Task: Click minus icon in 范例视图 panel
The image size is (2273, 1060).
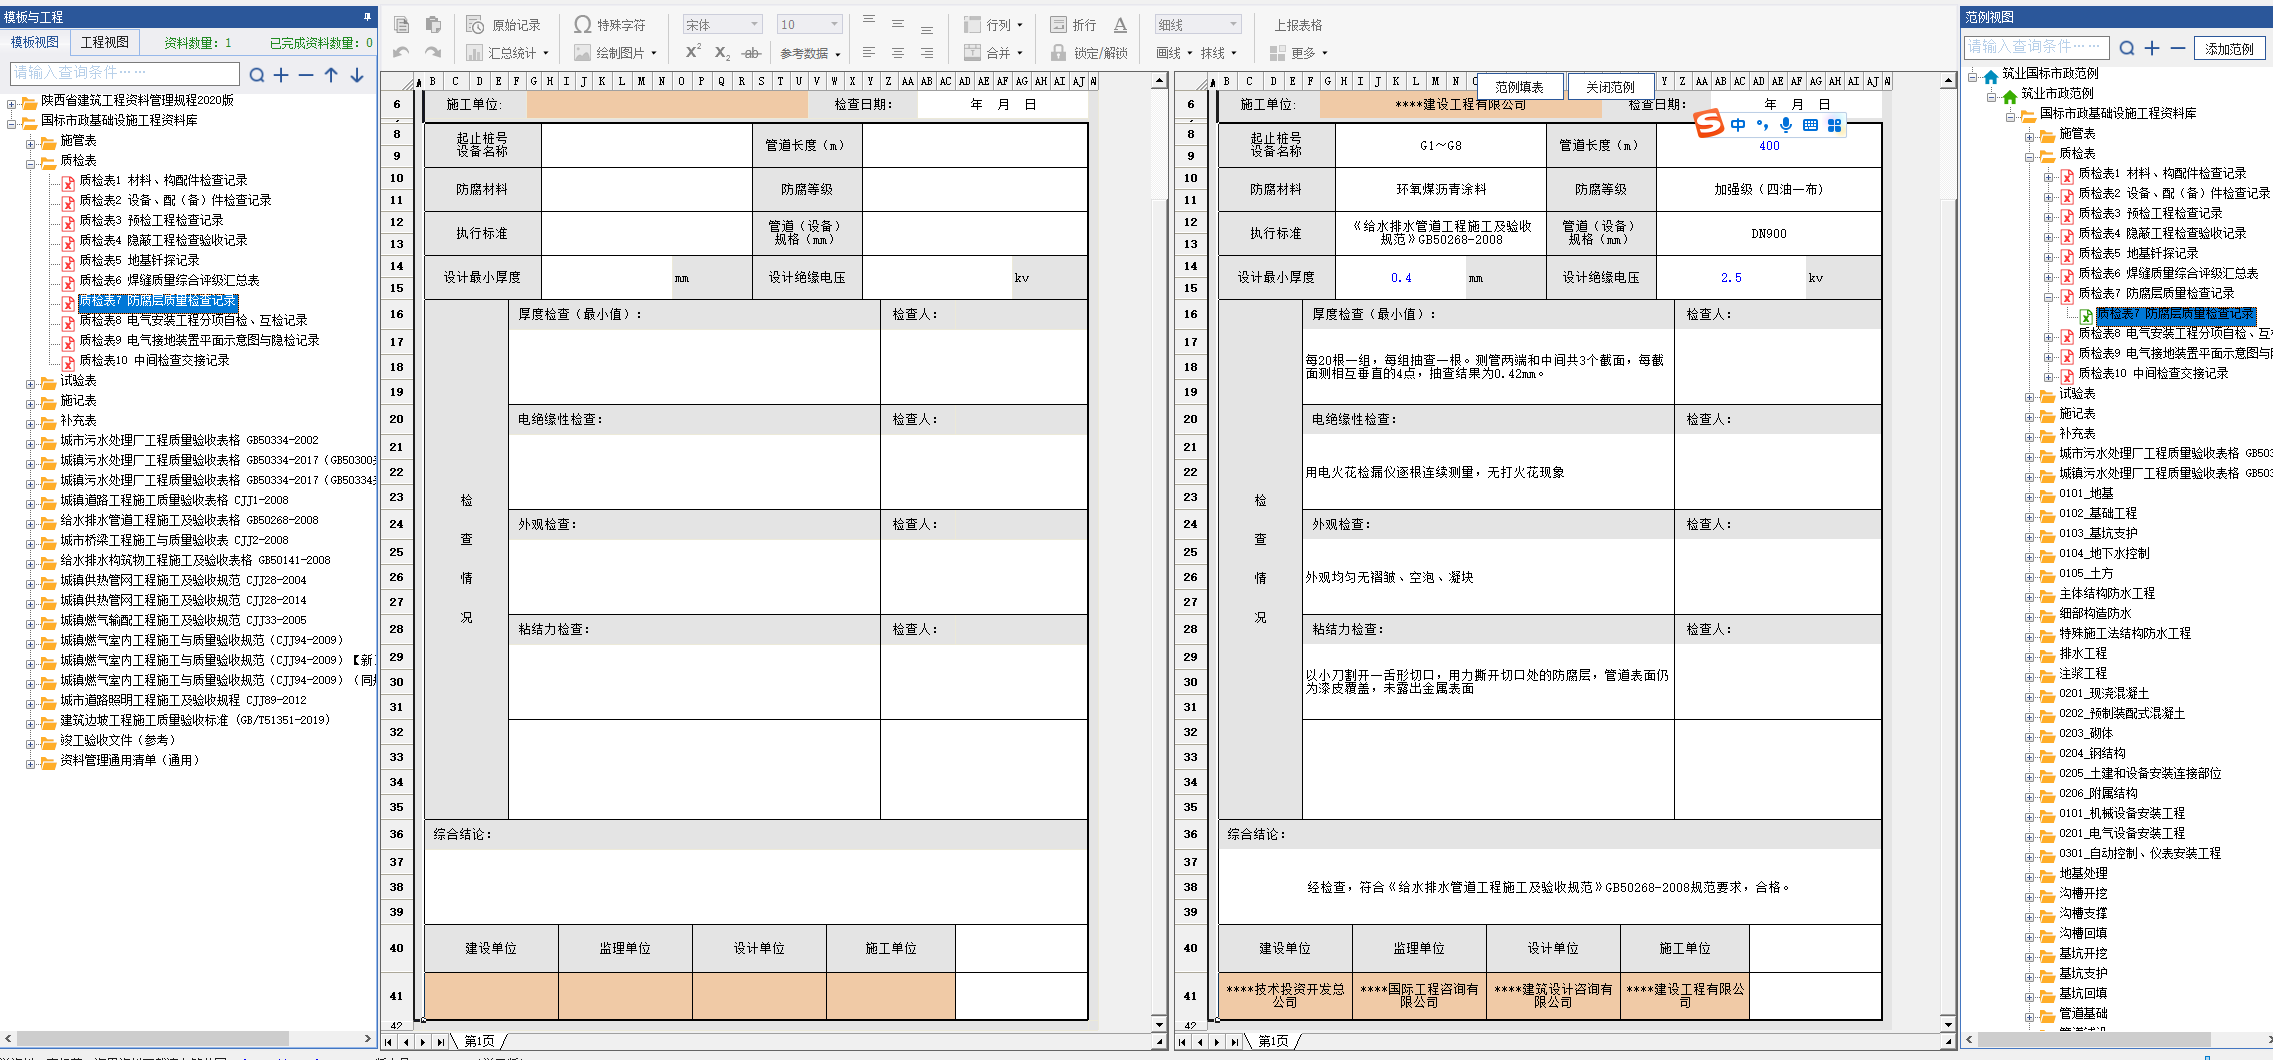Action: [2177, 48]
